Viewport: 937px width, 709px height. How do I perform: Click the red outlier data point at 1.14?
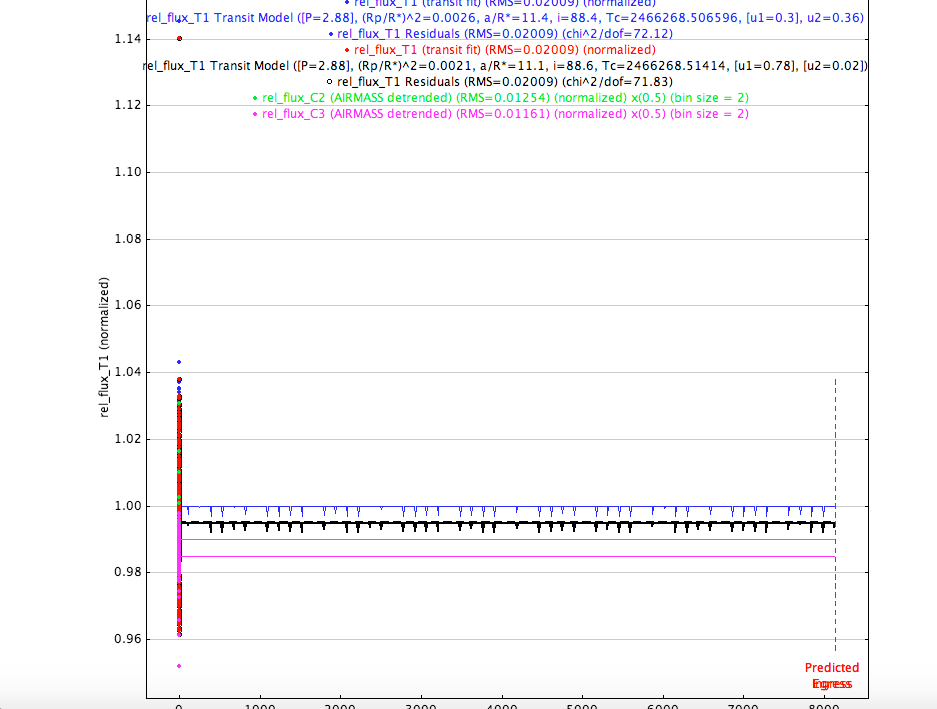click(x=179, y=39)
